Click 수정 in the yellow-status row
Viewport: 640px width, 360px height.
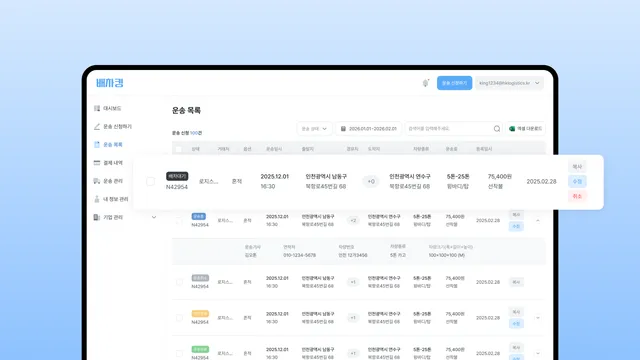(x=516, y=323)
